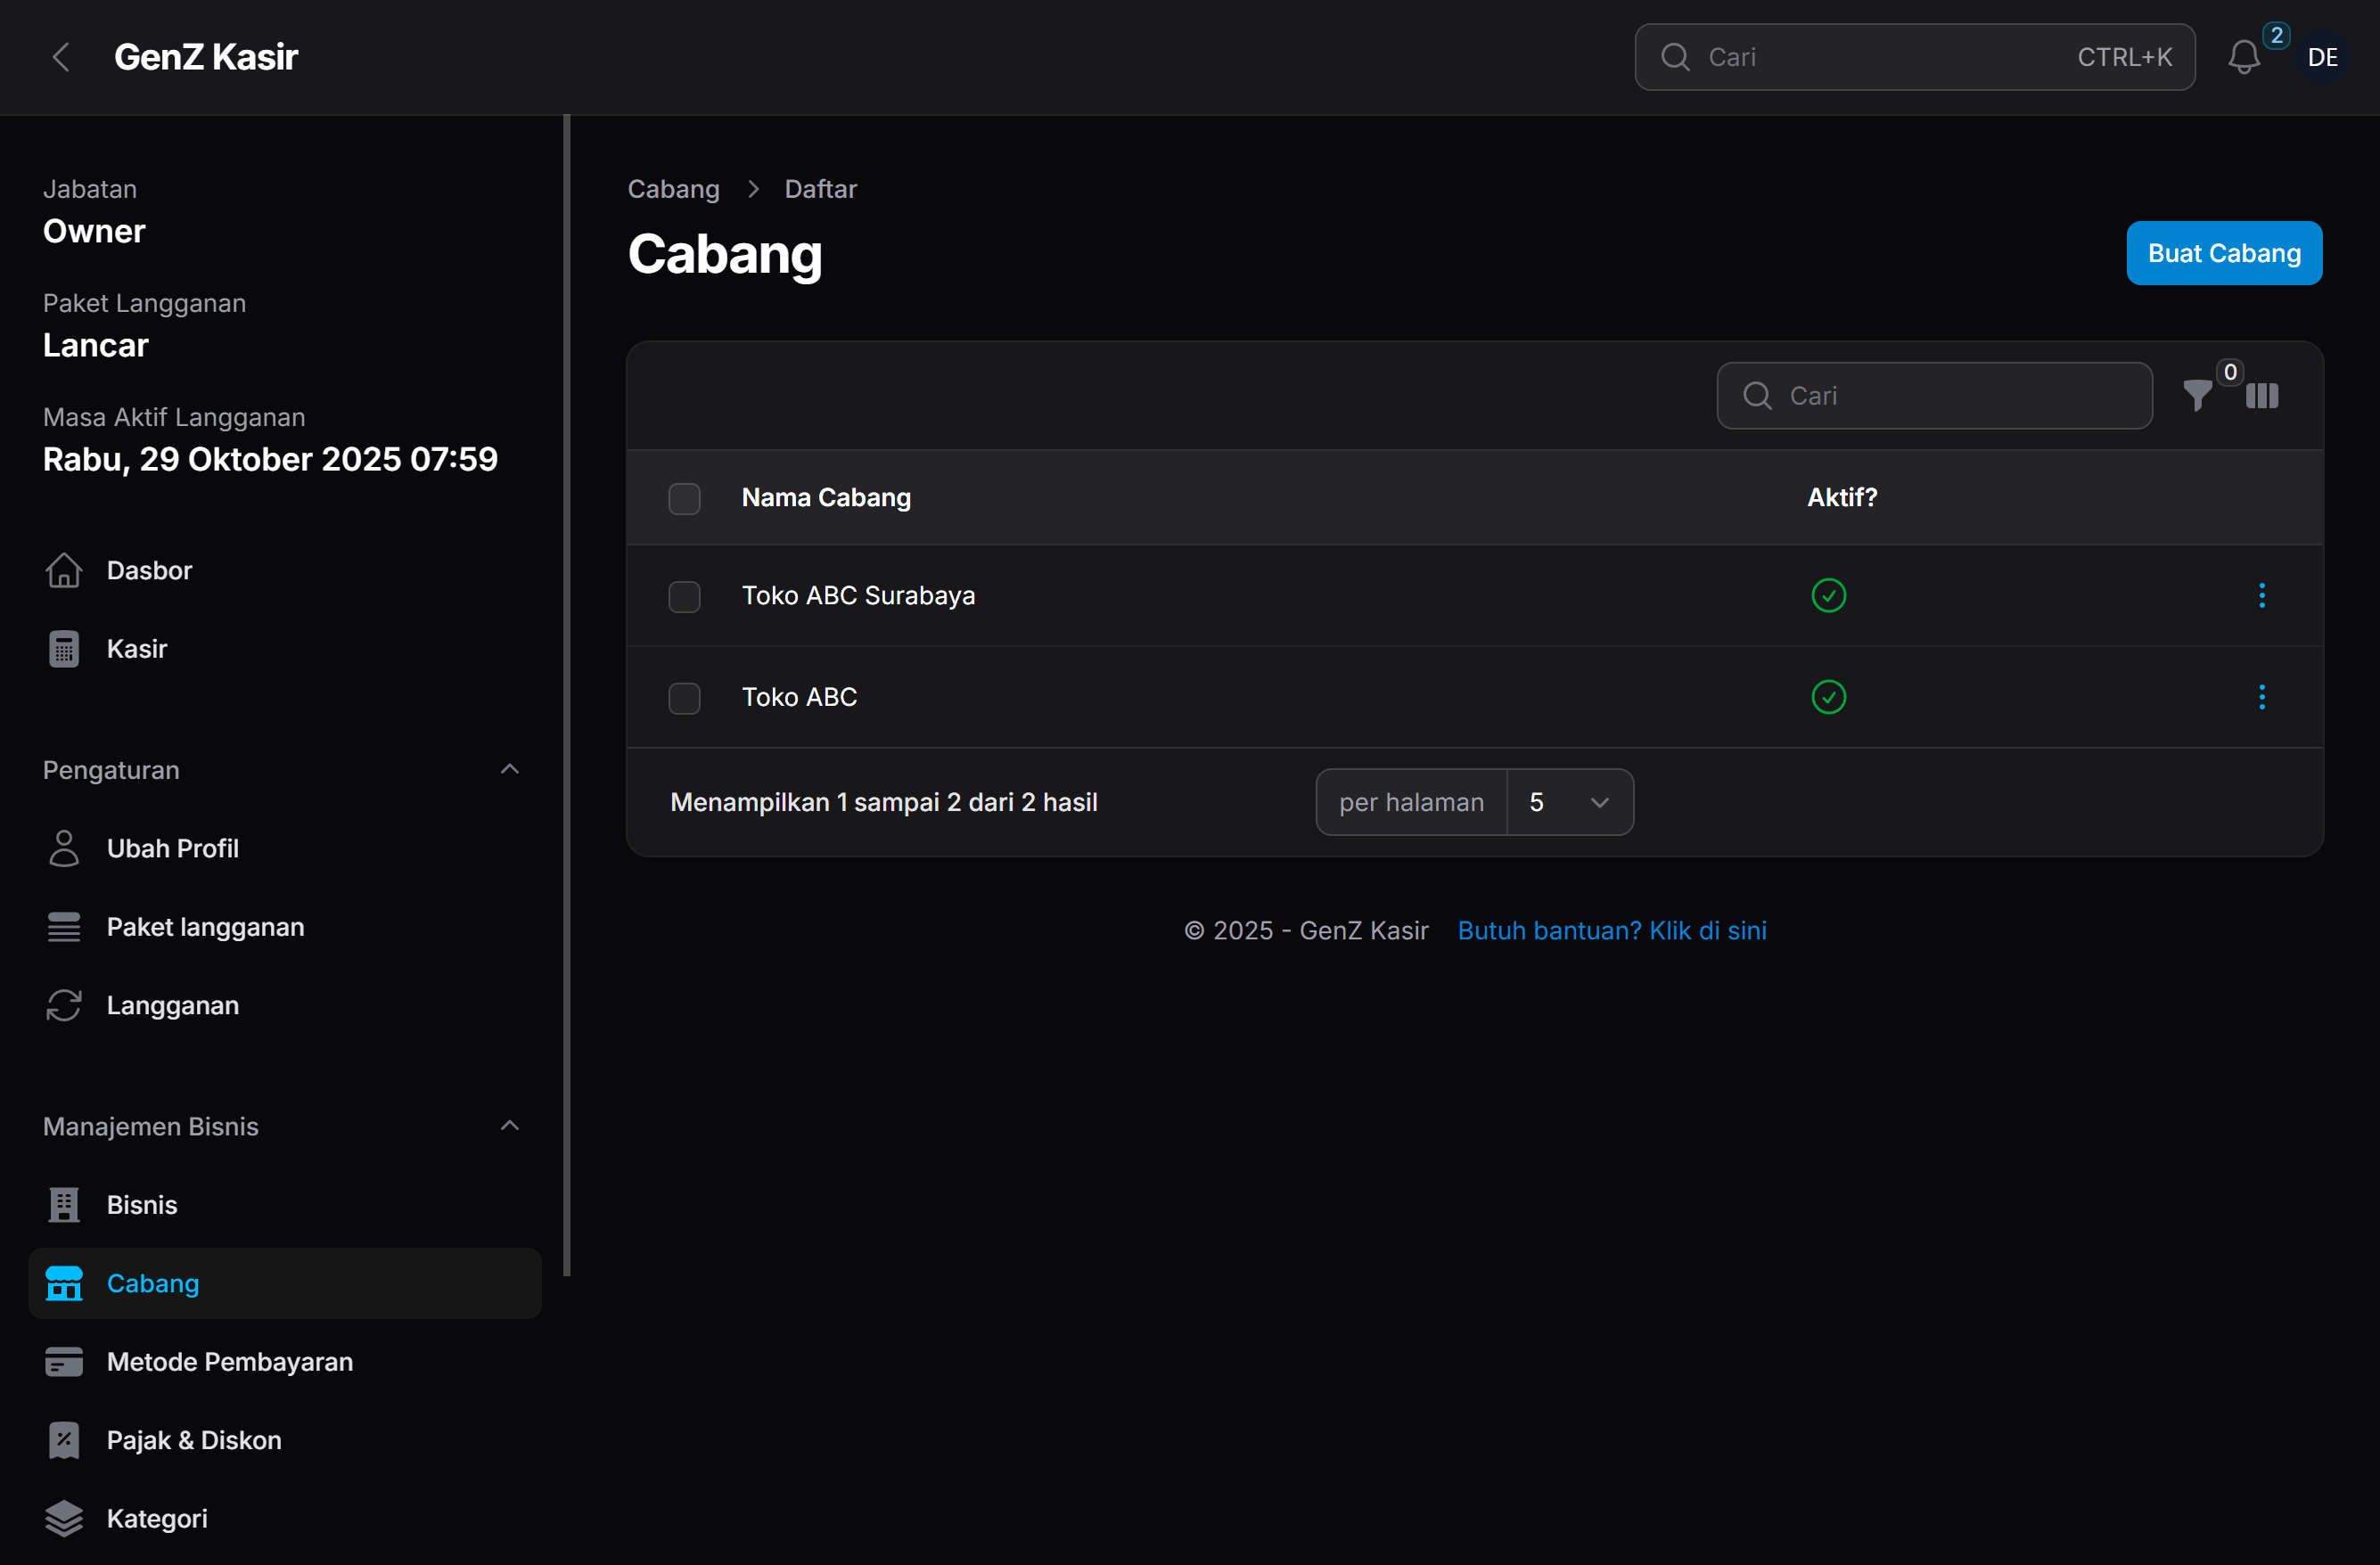Click the back arrow beside GenZ Kasir

61,57
